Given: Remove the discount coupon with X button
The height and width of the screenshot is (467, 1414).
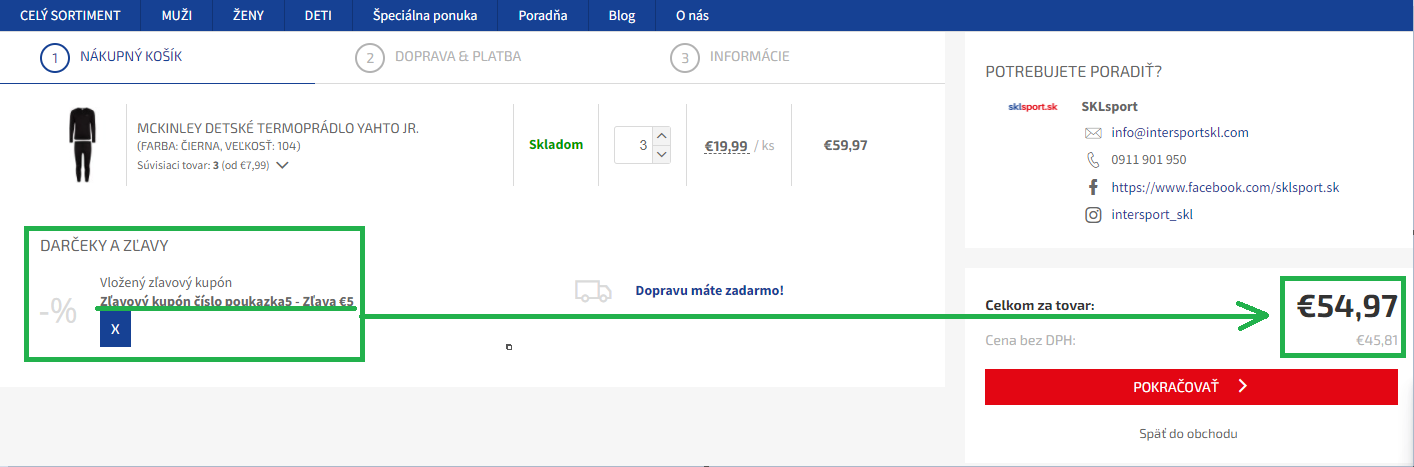Looking at the screenshot, I should (x=115, y=329).
